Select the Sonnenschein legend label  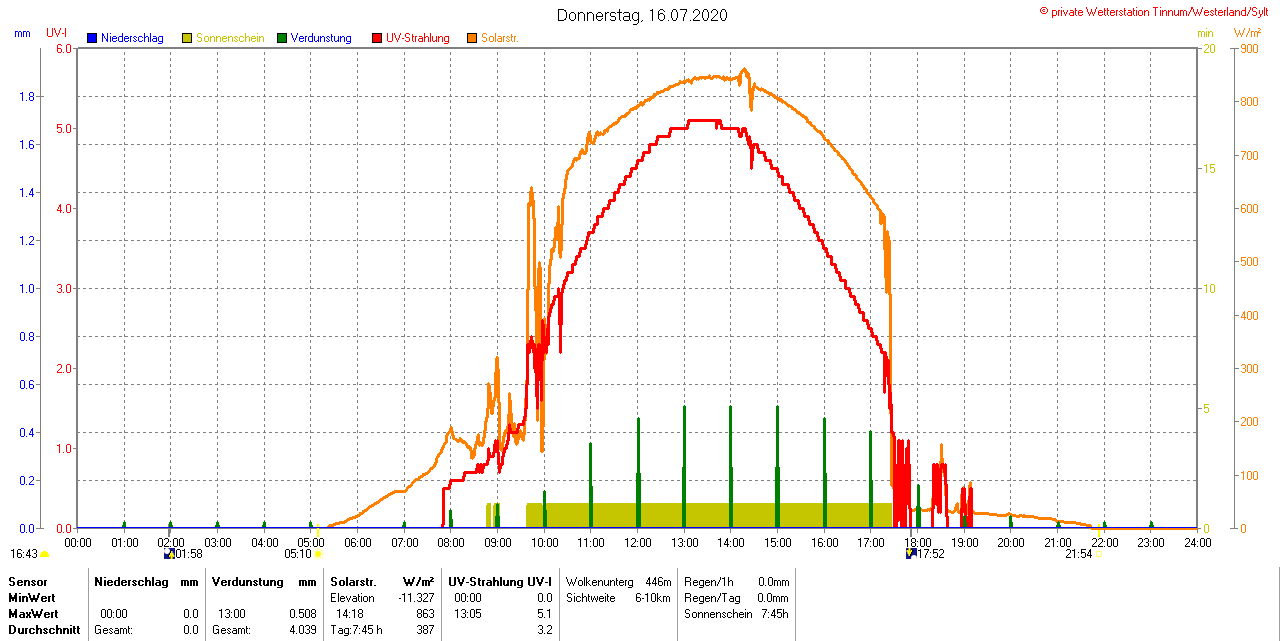click(230, 38)
